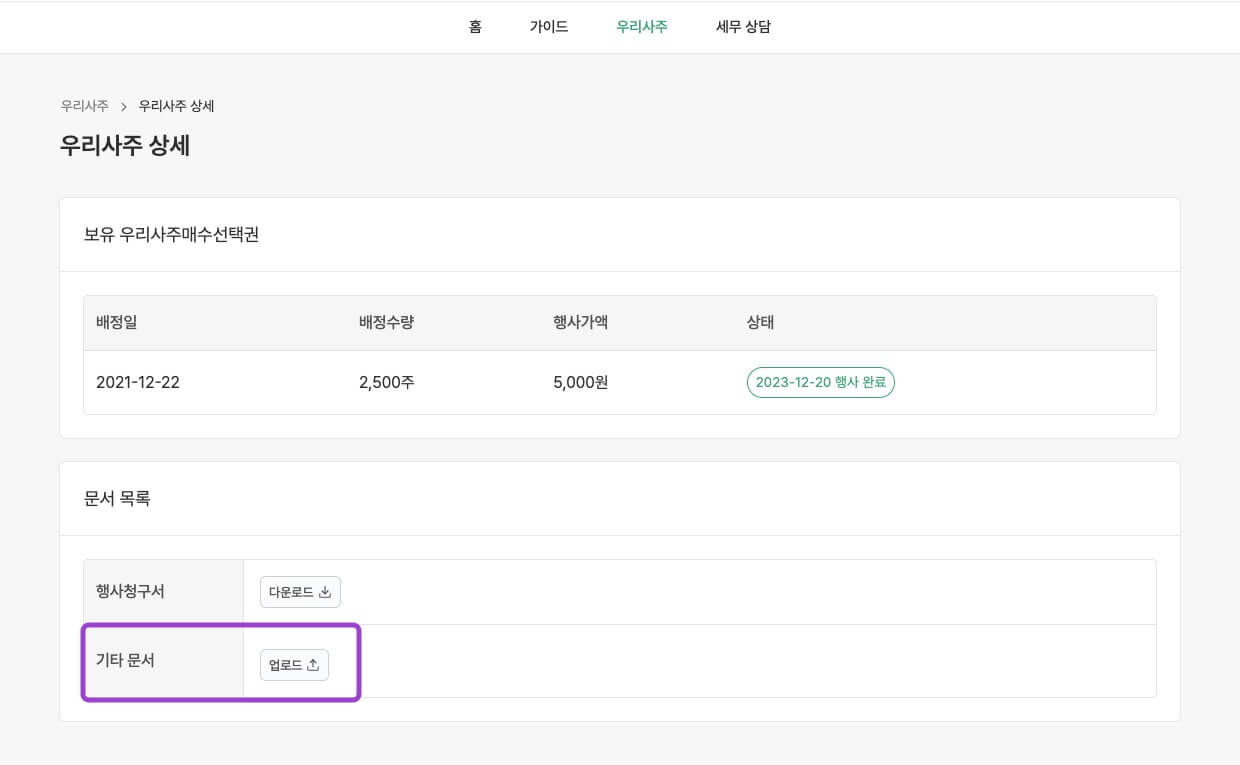Screen dimensions: 1240x765
Task: Click the 행사가액 column header
Action: [580, 323]
